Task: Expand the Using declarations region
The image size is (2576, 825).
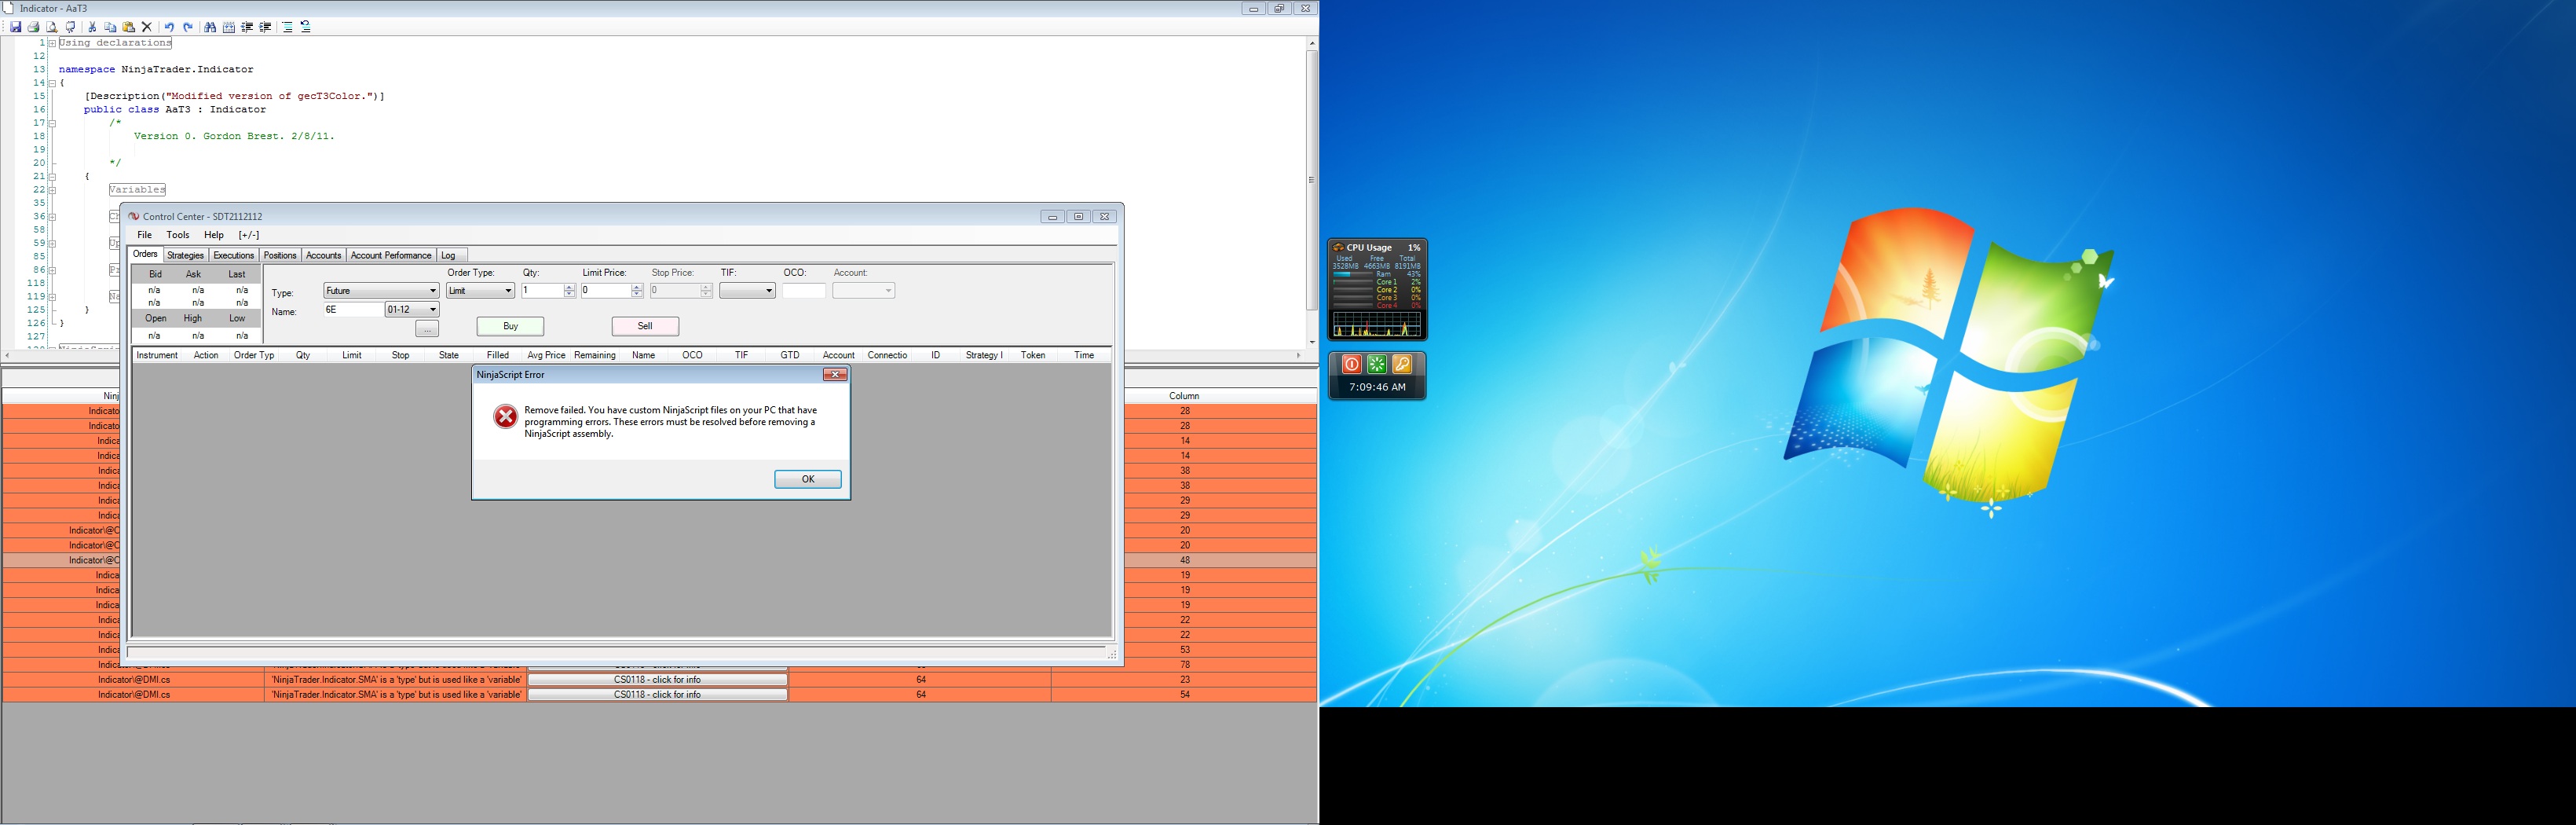Action: pos(52,43)
